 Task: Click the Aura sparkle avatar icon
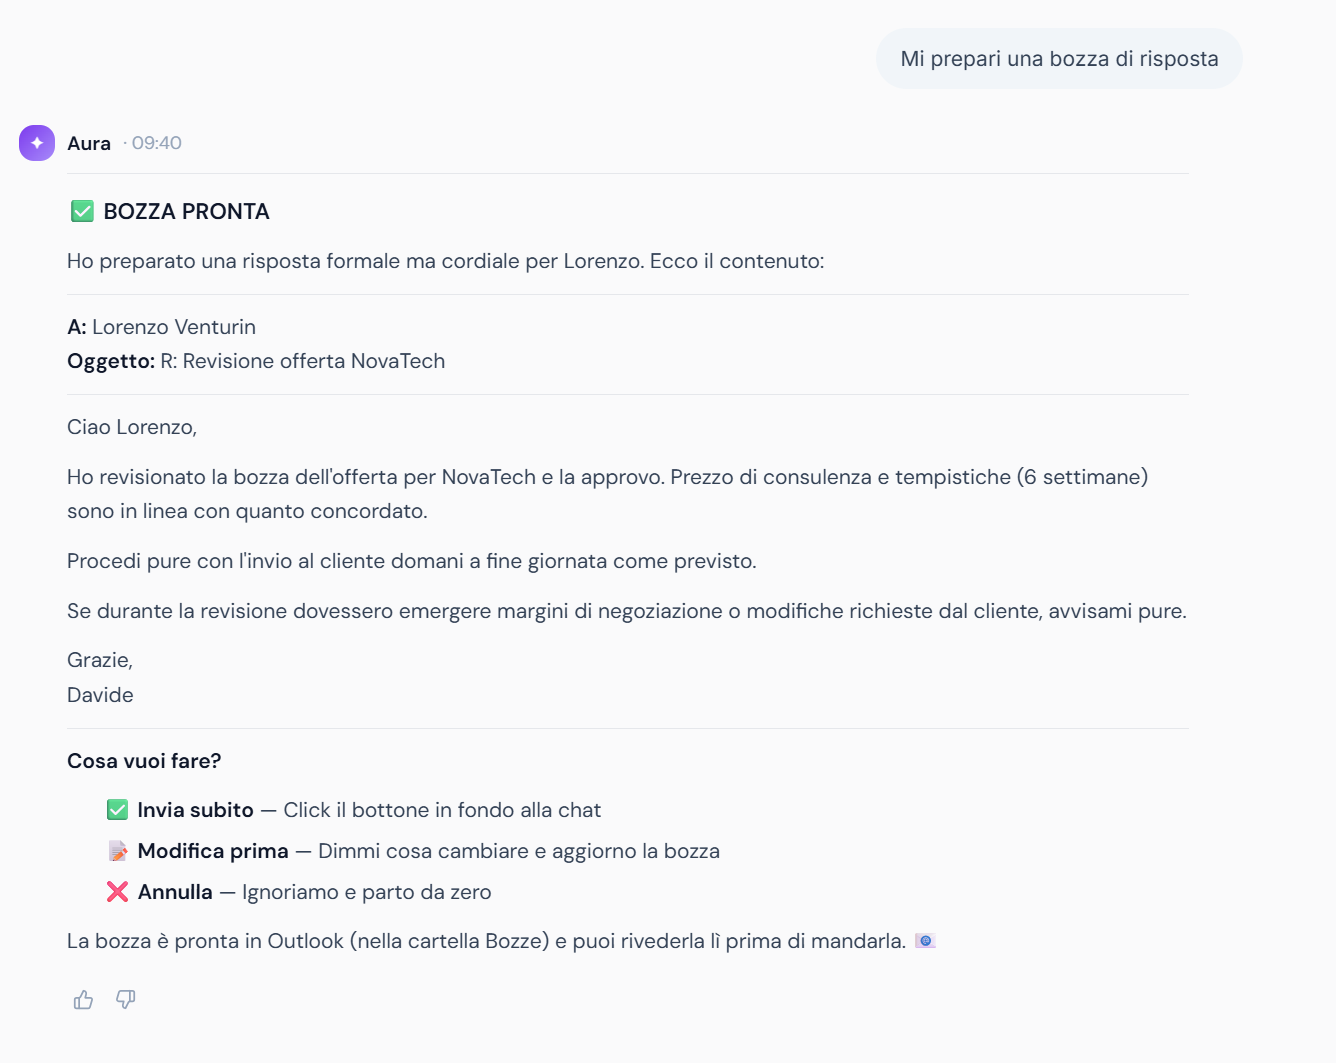point(37,143)
